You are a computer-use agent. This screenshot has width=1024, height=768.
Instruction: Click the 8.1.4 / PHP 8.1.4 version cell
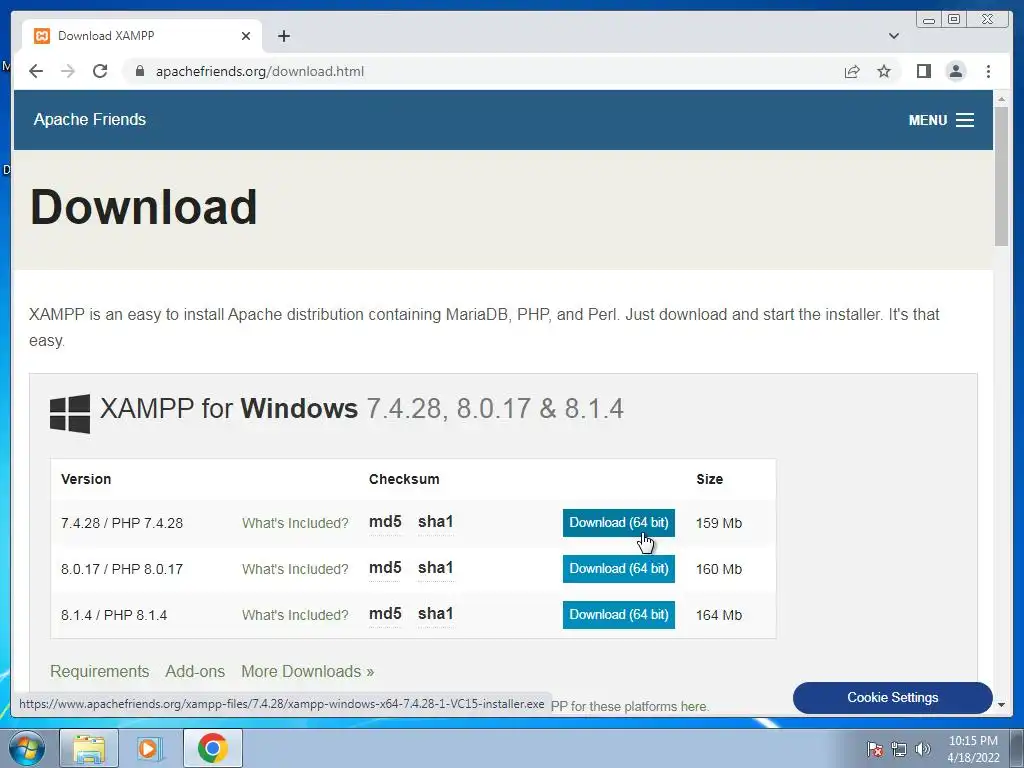coord(114,615)
